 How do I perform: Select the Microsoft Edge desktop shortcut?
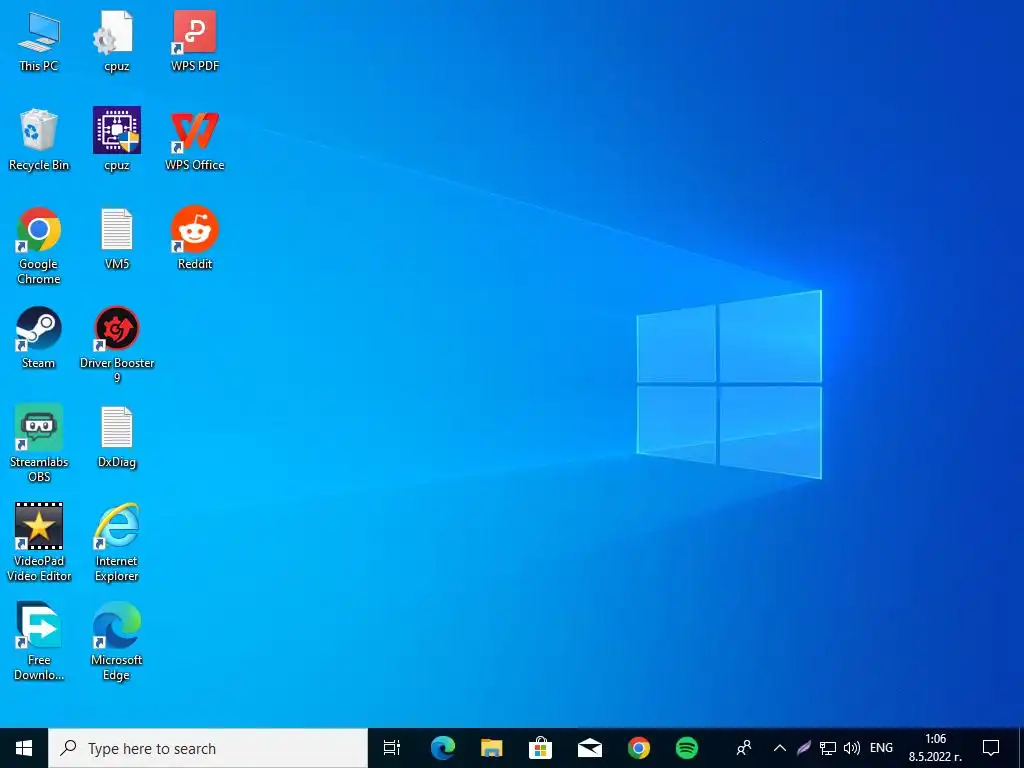click(116, 641)
